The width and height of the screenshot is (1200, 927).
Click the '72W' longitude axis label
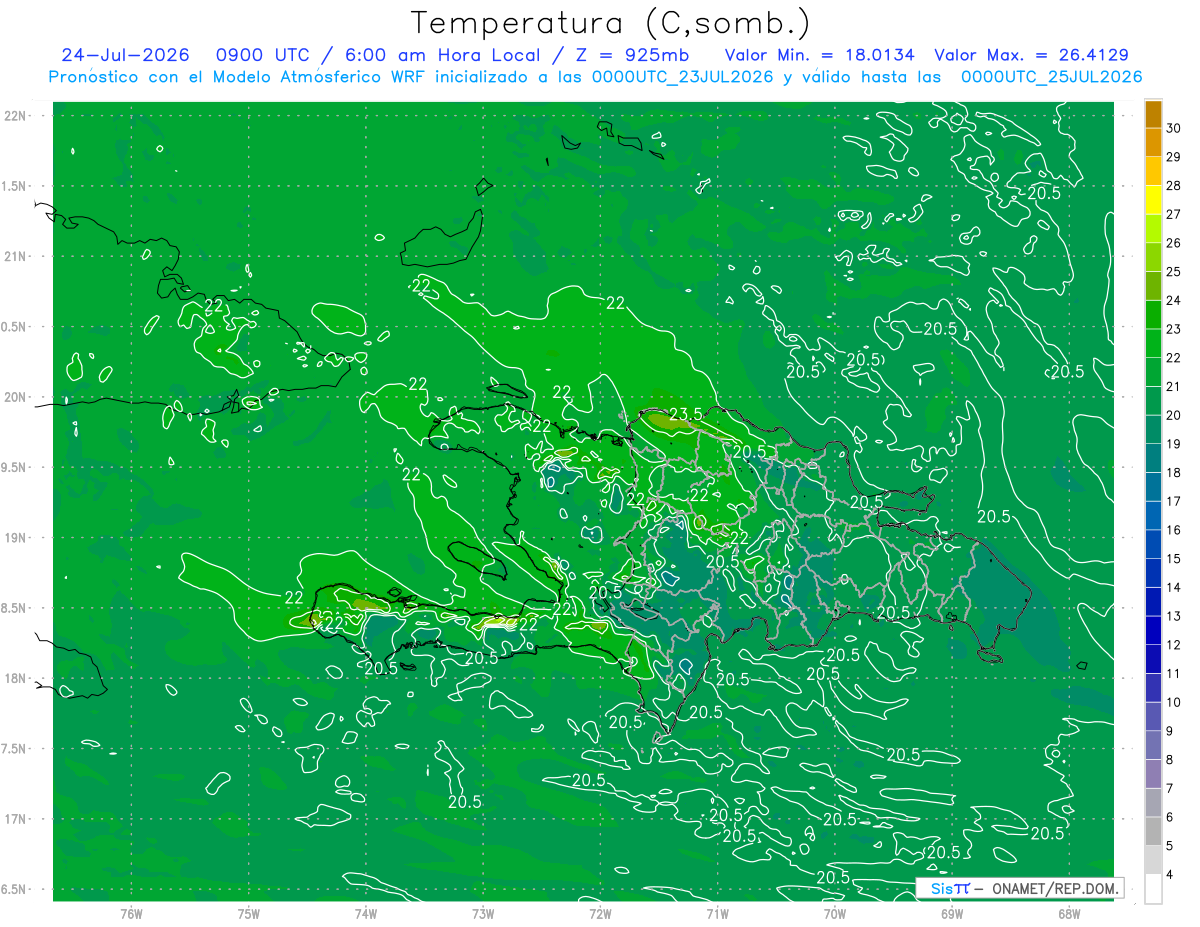[x=600, y=913]
